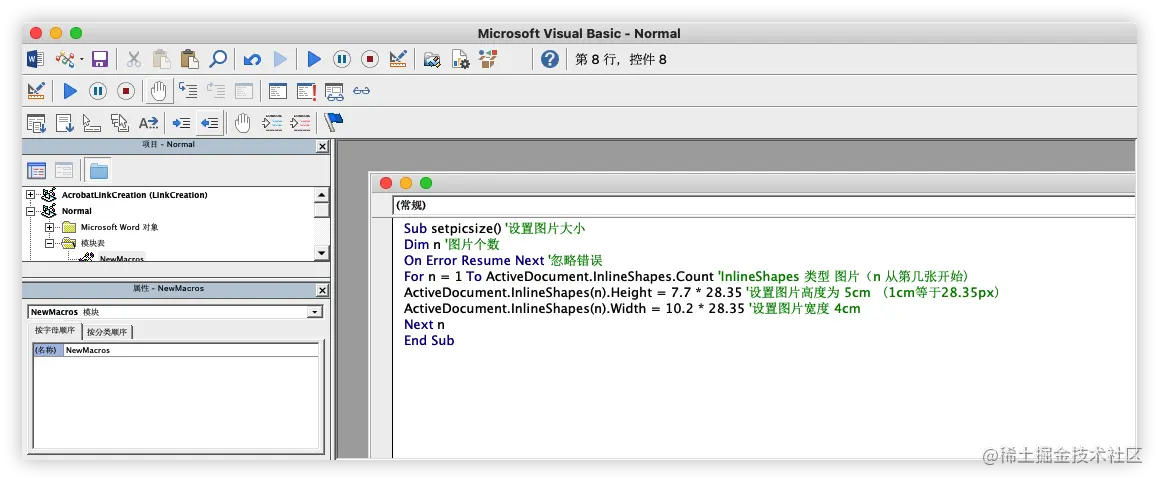Click View Object in project panel
1159x482 pixels.
(64, 171)
